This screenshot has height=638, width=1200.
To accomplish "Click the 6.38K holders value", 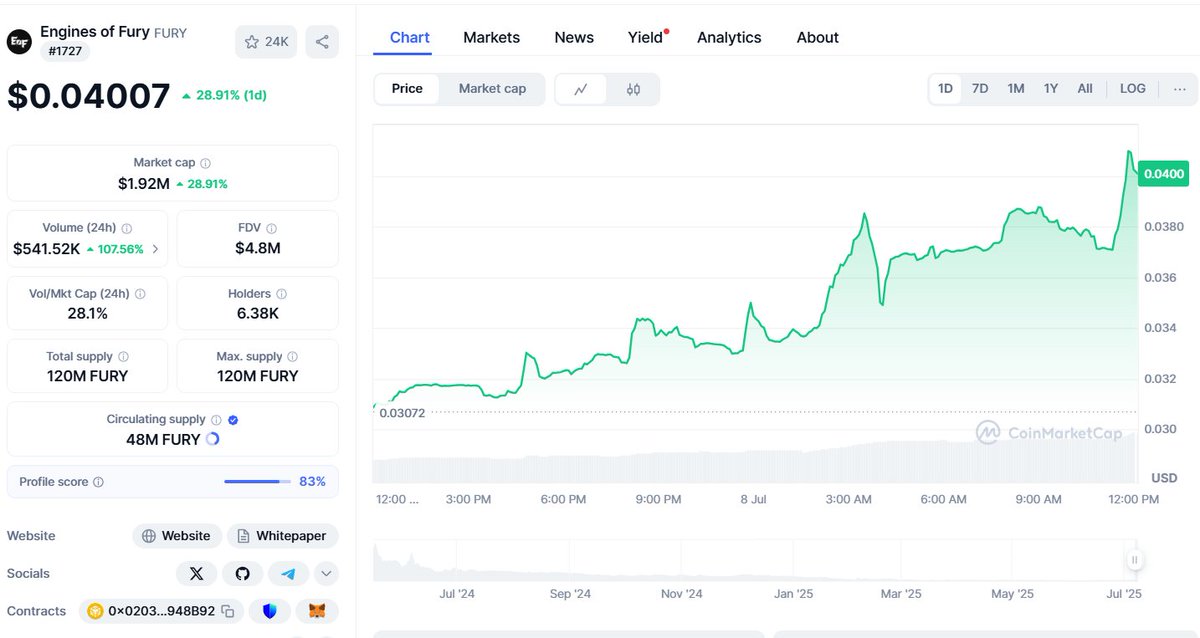I will click(x=258, y=313).
